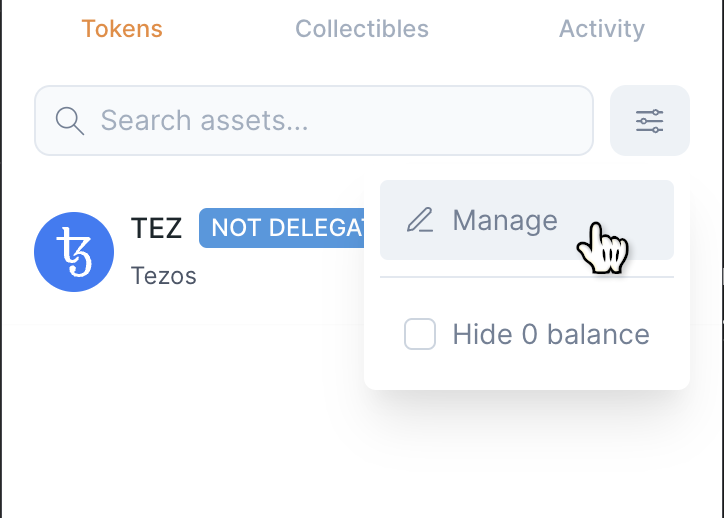The image size is (724, 518).
Task: Switch to the Tokens tab
Action: pos(122,29)
